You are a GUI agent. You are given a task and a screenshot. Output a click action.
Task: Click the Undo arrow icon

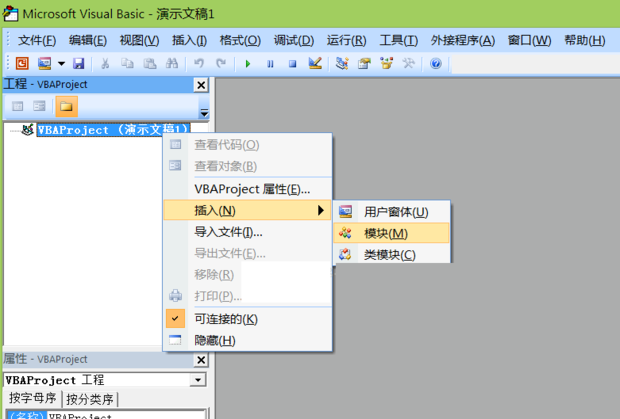[x=199, y=63]
